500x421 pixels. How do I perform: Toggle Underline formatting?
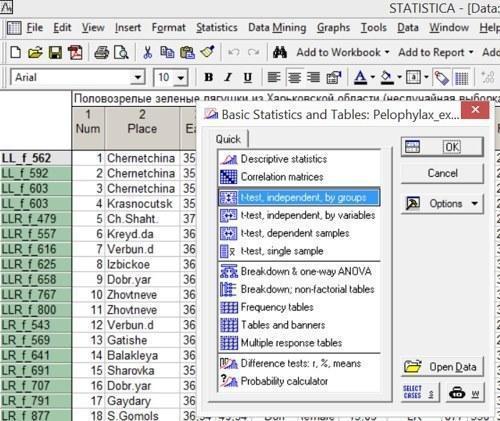(247, 78)
